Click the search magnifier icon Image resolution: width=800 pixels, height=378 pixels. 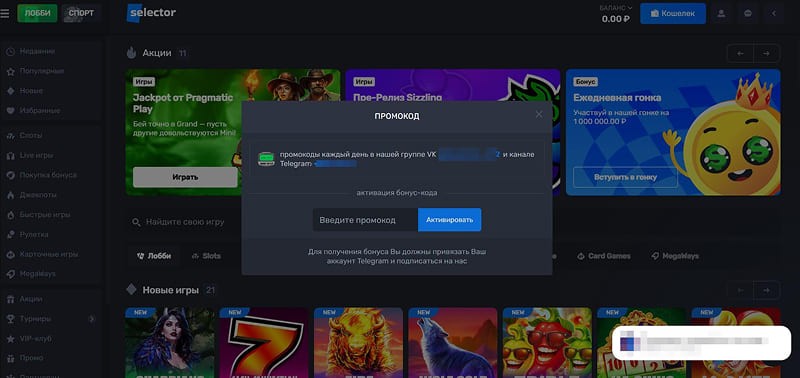(x=136, y=222)
